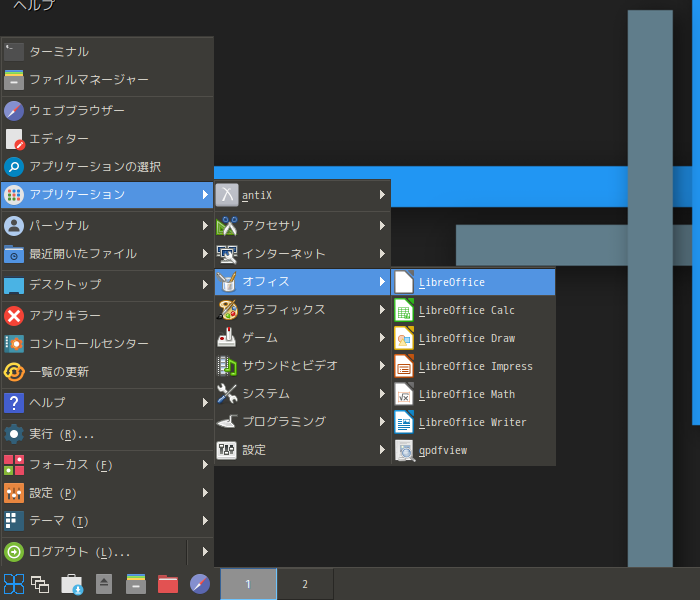The image size is (700, 600).
Task: Click the Graphics palette icon
Action: [227, 310]
